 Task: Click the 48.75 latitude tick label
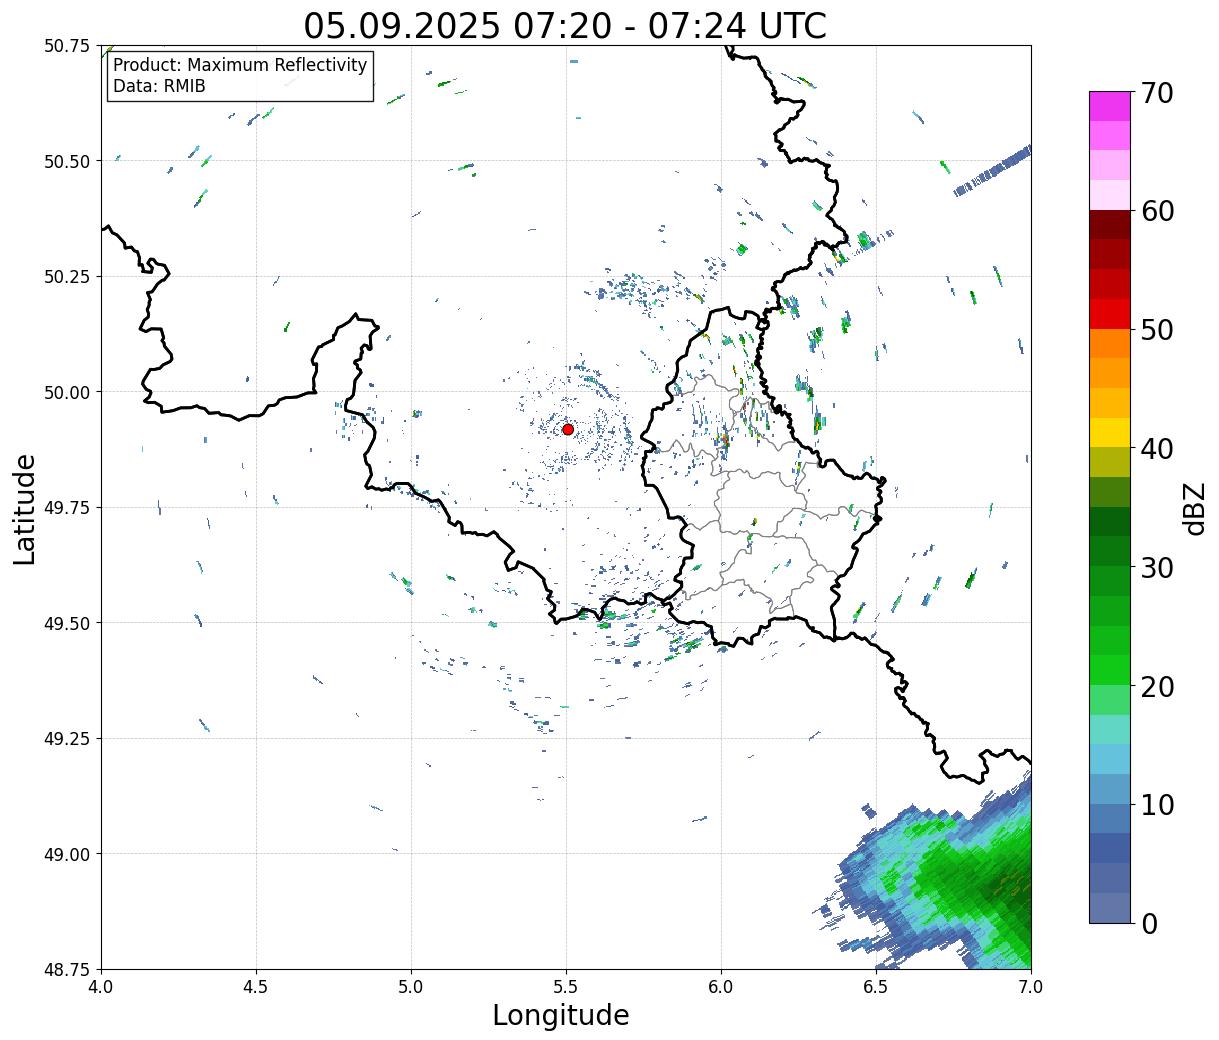67,969
